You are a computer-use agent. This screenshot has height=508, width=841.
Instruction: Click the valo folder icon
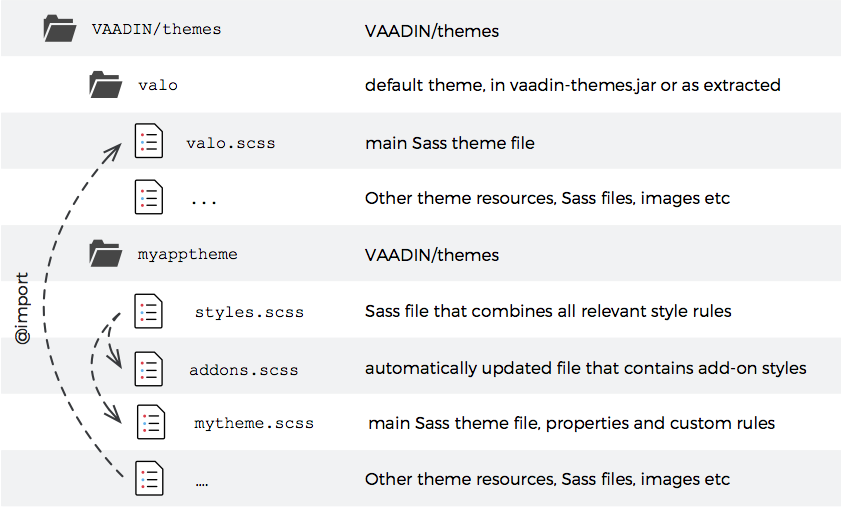[105, 85]
